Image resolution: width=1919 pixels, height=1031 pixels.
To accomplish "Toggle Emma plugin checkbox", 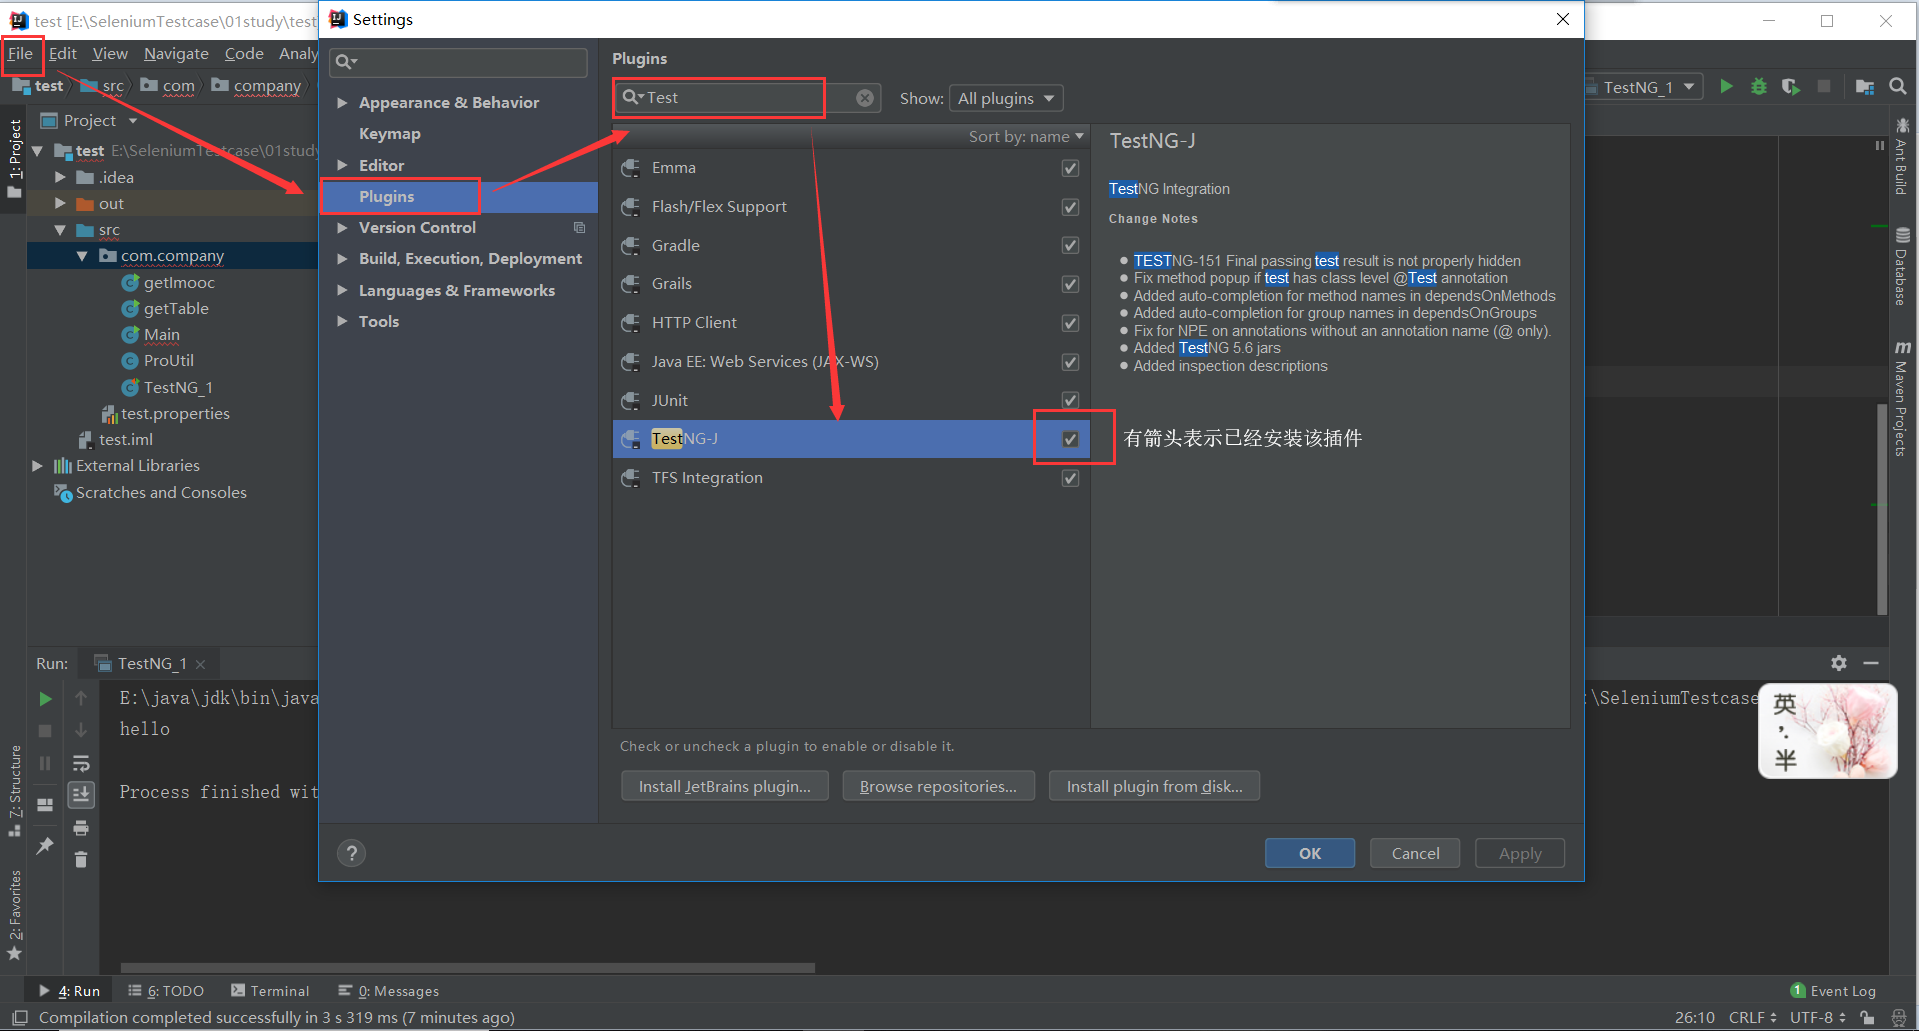I will 1070,168.
